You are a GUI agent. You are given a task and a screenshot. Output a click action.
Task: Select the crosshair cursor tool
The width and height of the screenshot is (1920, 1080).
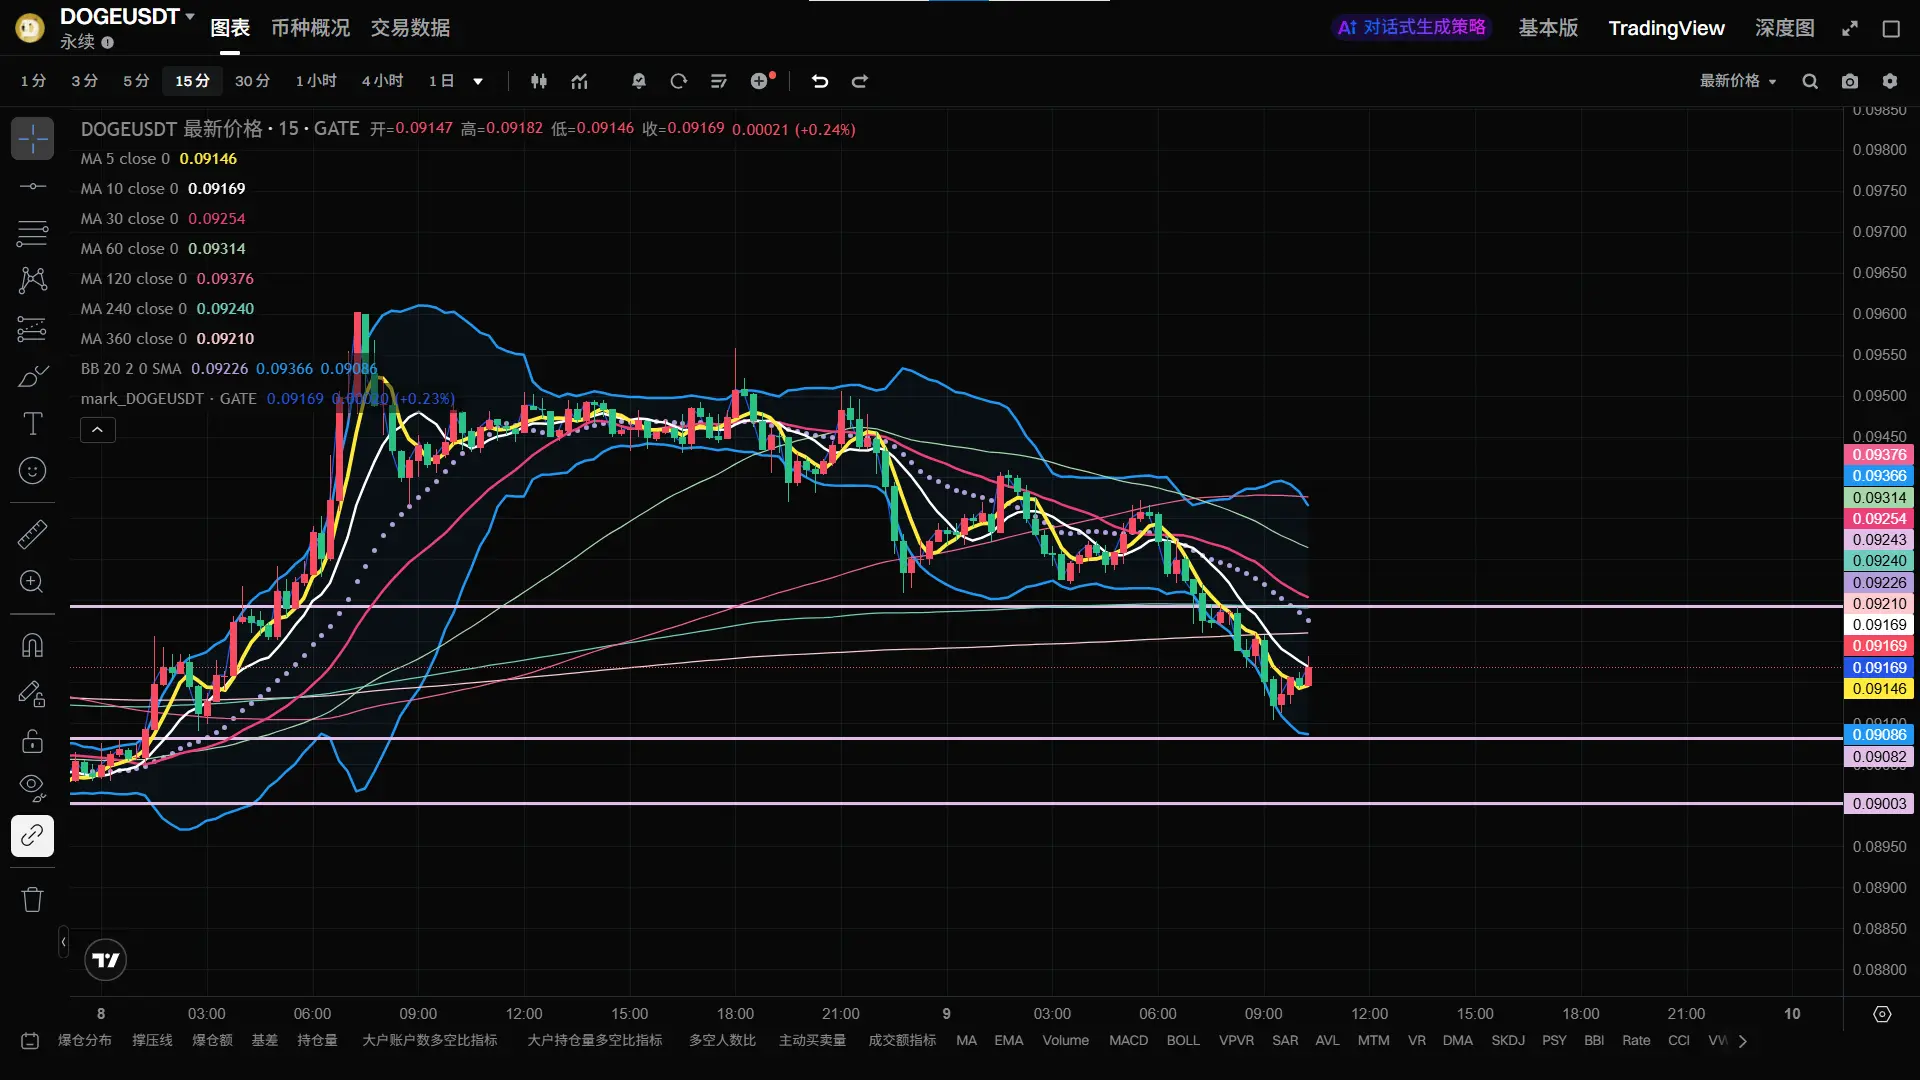pos(32,139)
